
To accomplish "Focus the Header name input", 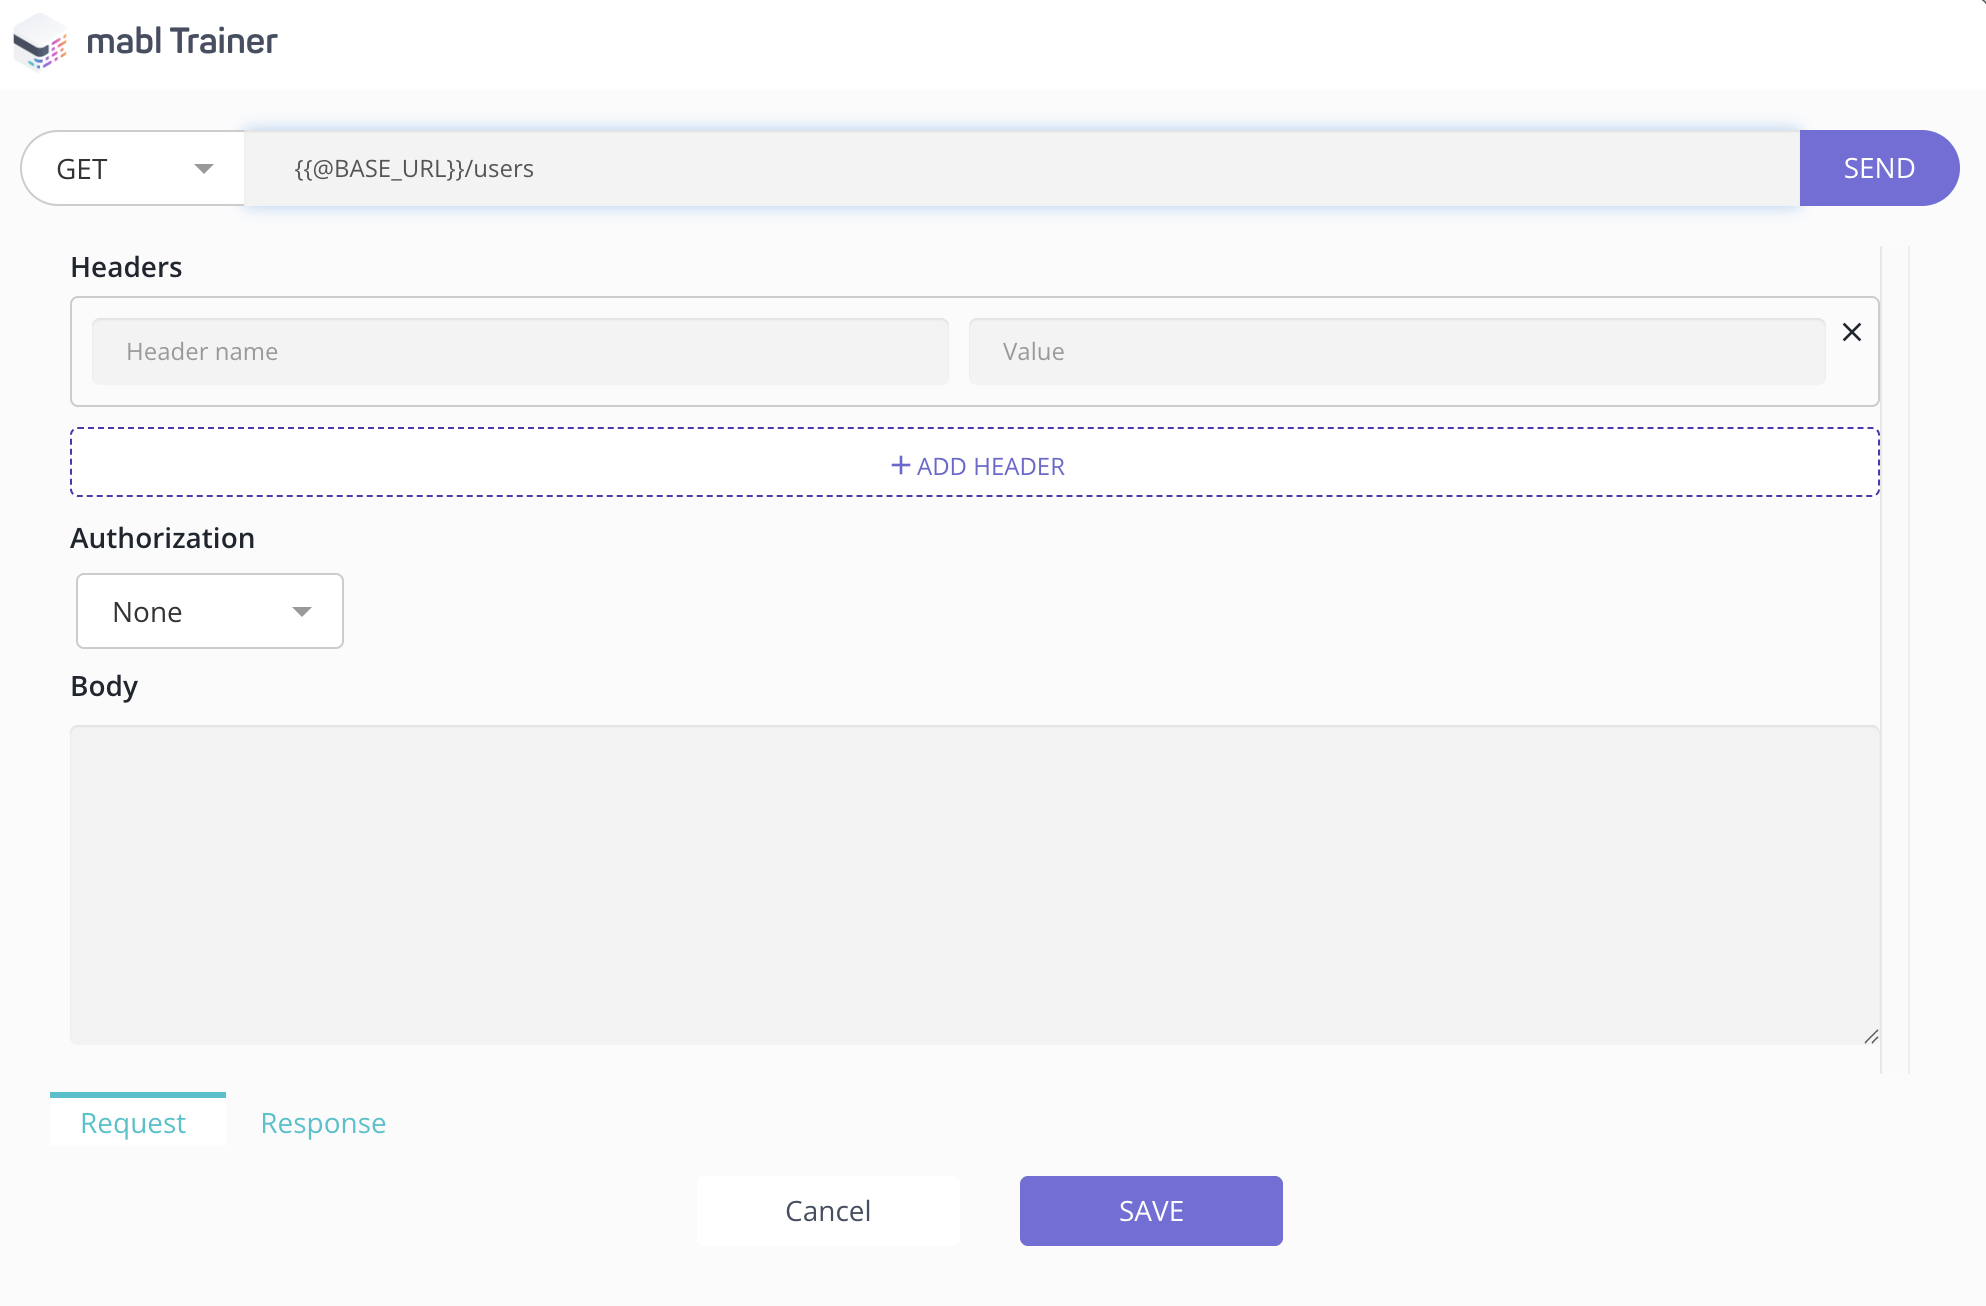I will 519,351.
